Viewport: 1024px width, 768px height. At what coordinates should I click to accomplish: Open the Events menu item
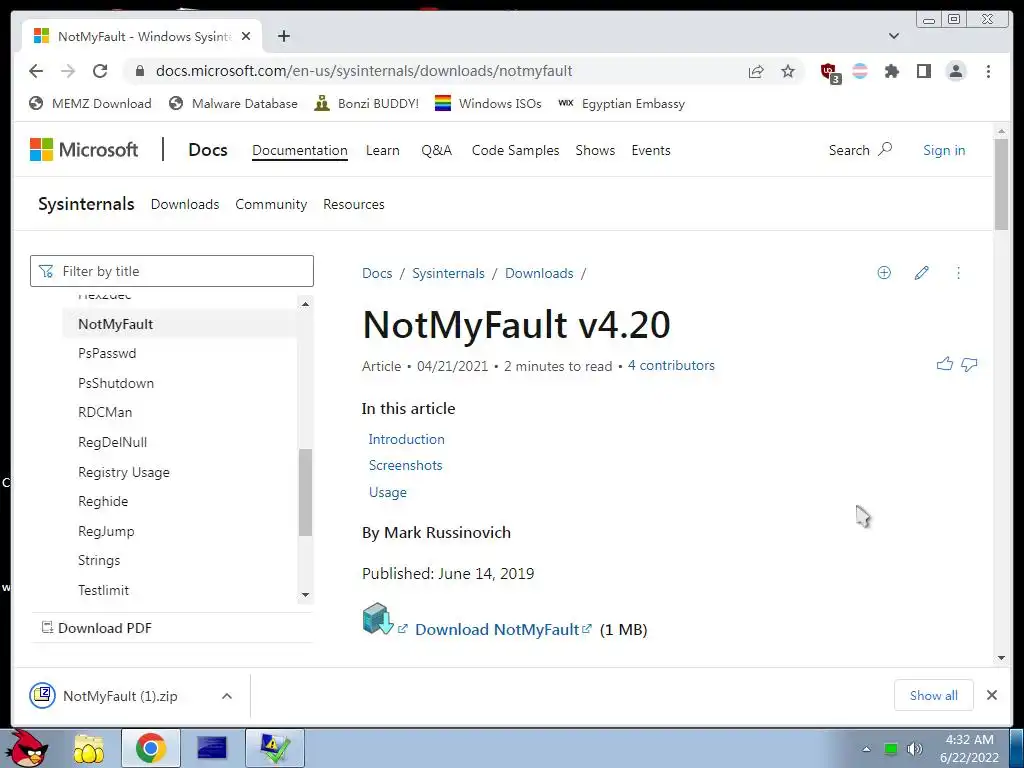point(650,150)
